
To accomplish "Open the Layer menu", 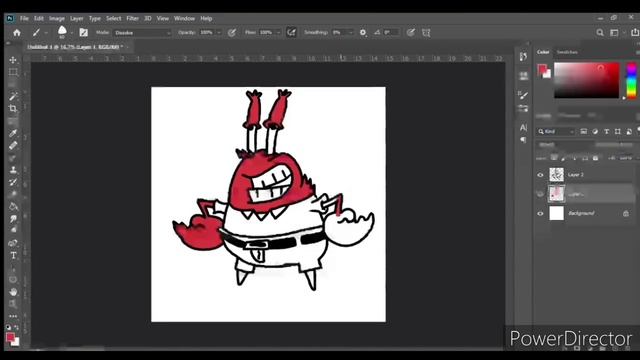I will point(76,18).
